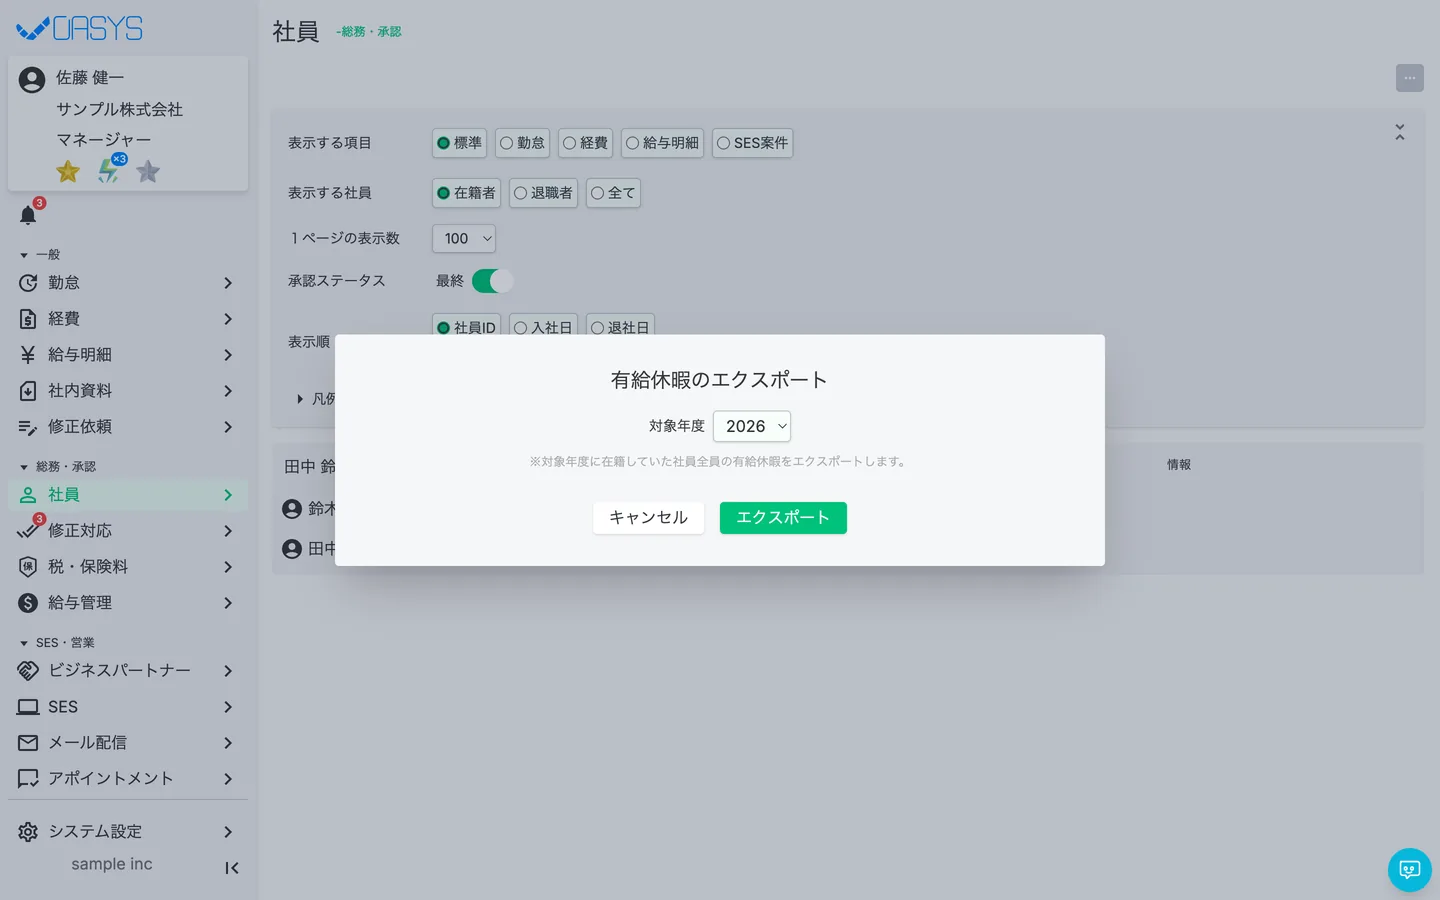Screen dimensions: 1440x900
Task: Select the 標準 radio option
Action: point(459,143)
